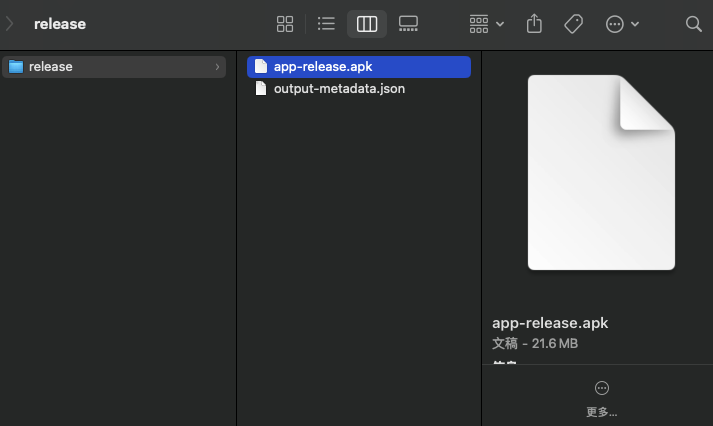Image resolution: width=713 pixels, height=426 pixels.
Task: Click the release window title
Action: 60,24
